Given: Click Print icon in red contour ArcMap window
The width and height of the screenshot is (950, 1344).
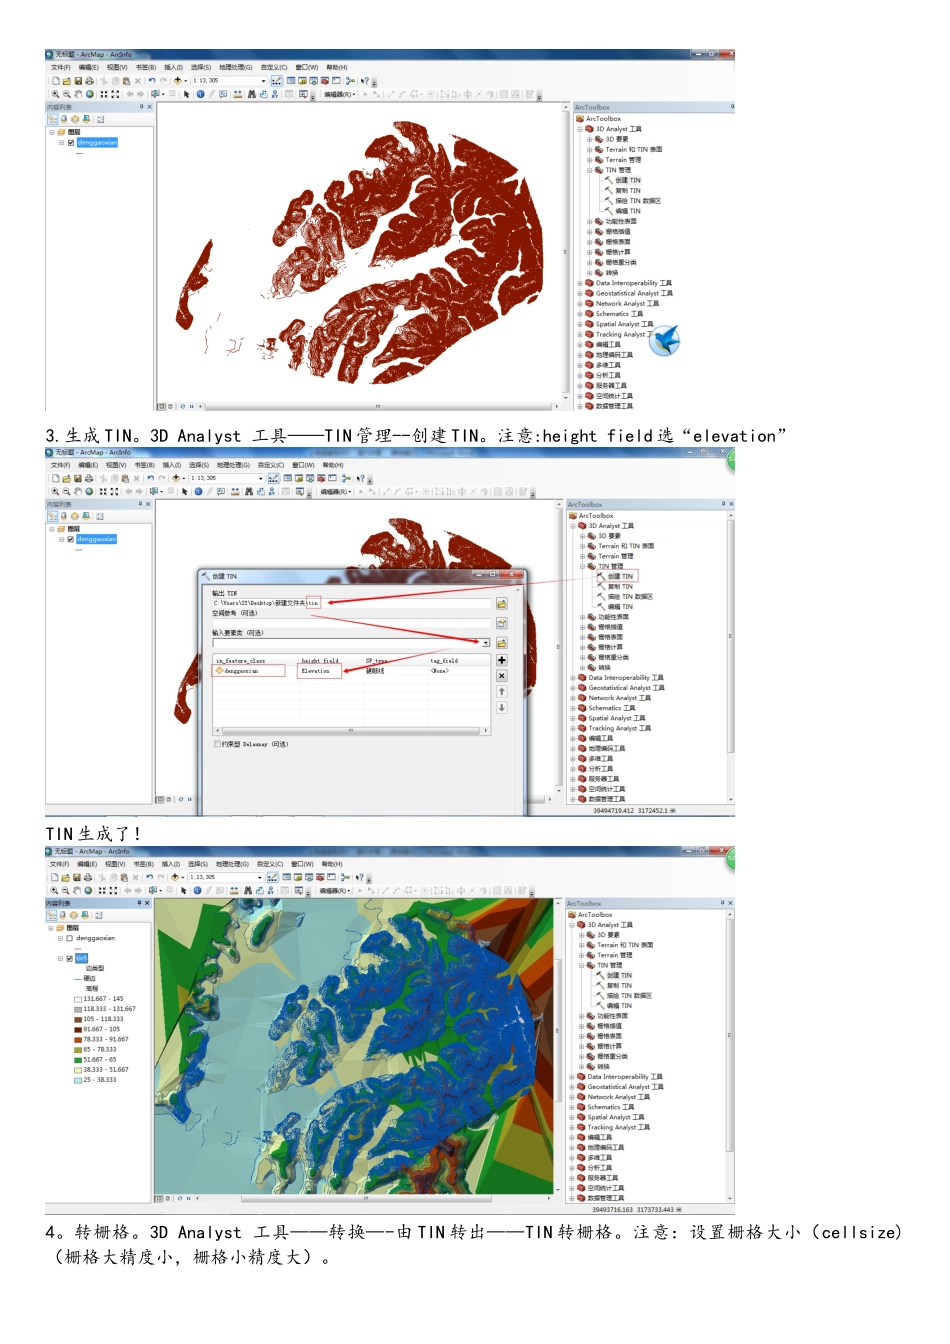Looking at the screenshot, I should click(89, 81).
